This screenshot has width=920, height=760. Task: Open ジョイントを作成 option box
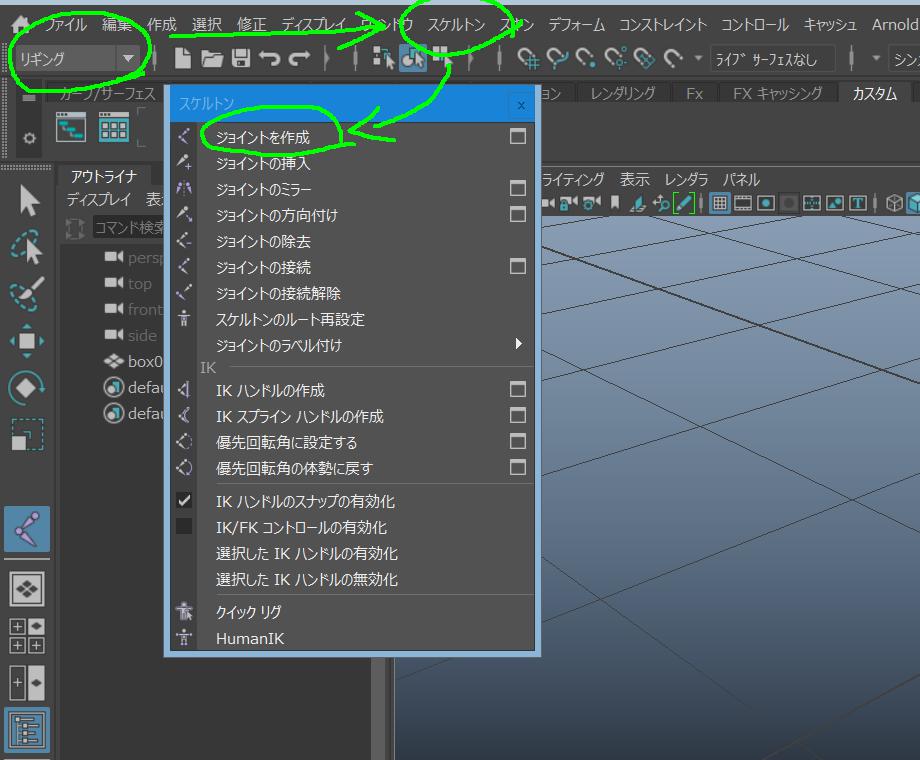pyautogui.click(x=518, y=137)
